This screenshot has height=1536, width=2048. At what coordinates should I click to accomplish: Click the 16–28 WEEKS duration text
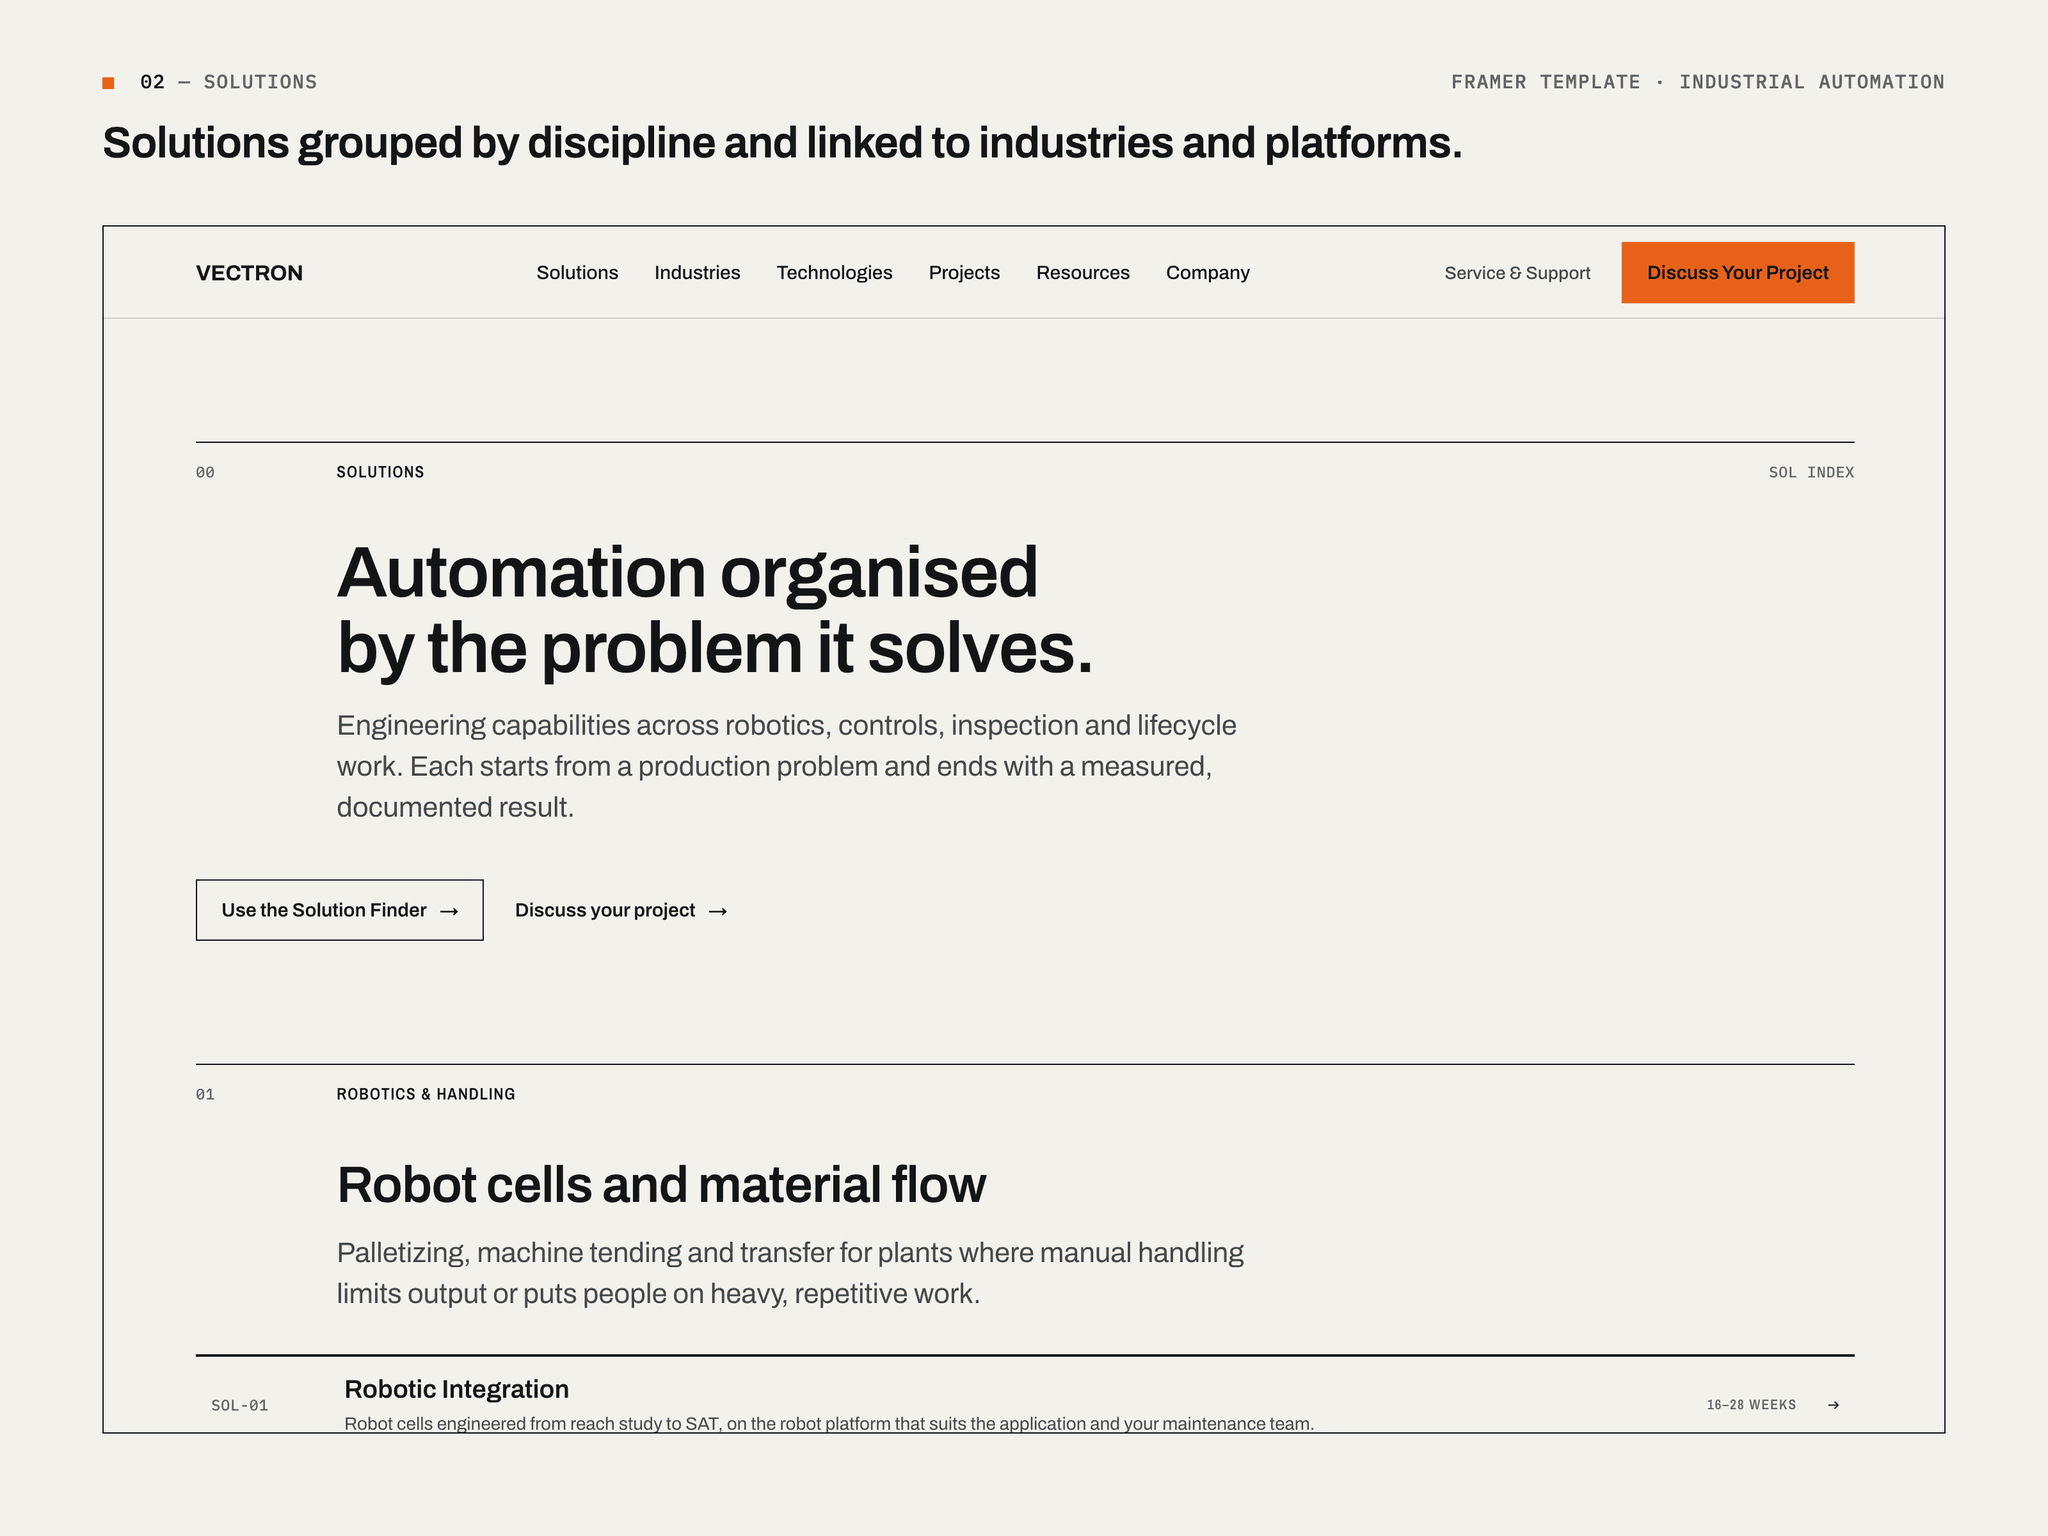point(1751,1405)
